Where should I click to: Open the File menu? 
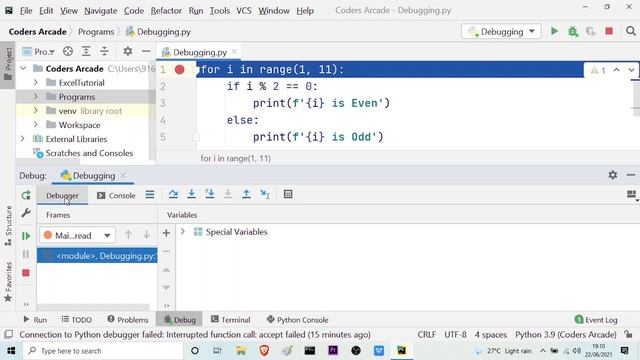coord(26,11)
